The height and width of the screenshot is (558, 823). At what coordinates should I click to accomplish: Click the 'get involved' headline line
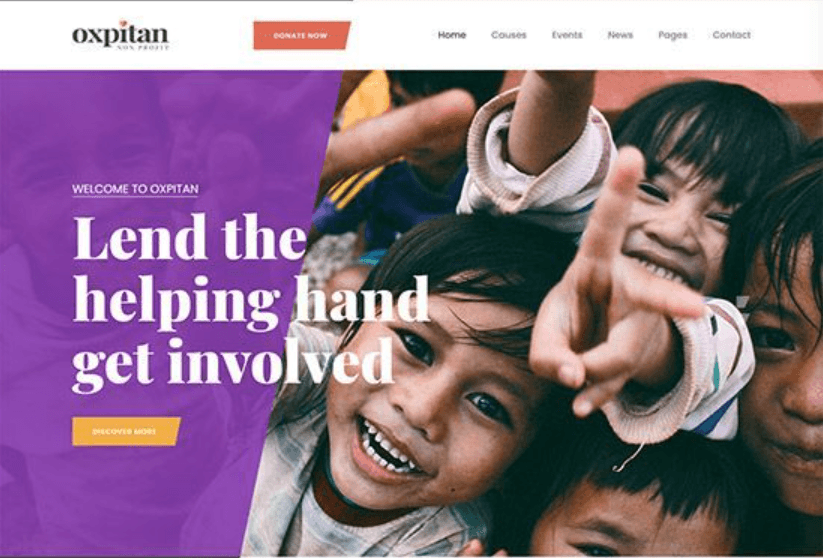233,364
